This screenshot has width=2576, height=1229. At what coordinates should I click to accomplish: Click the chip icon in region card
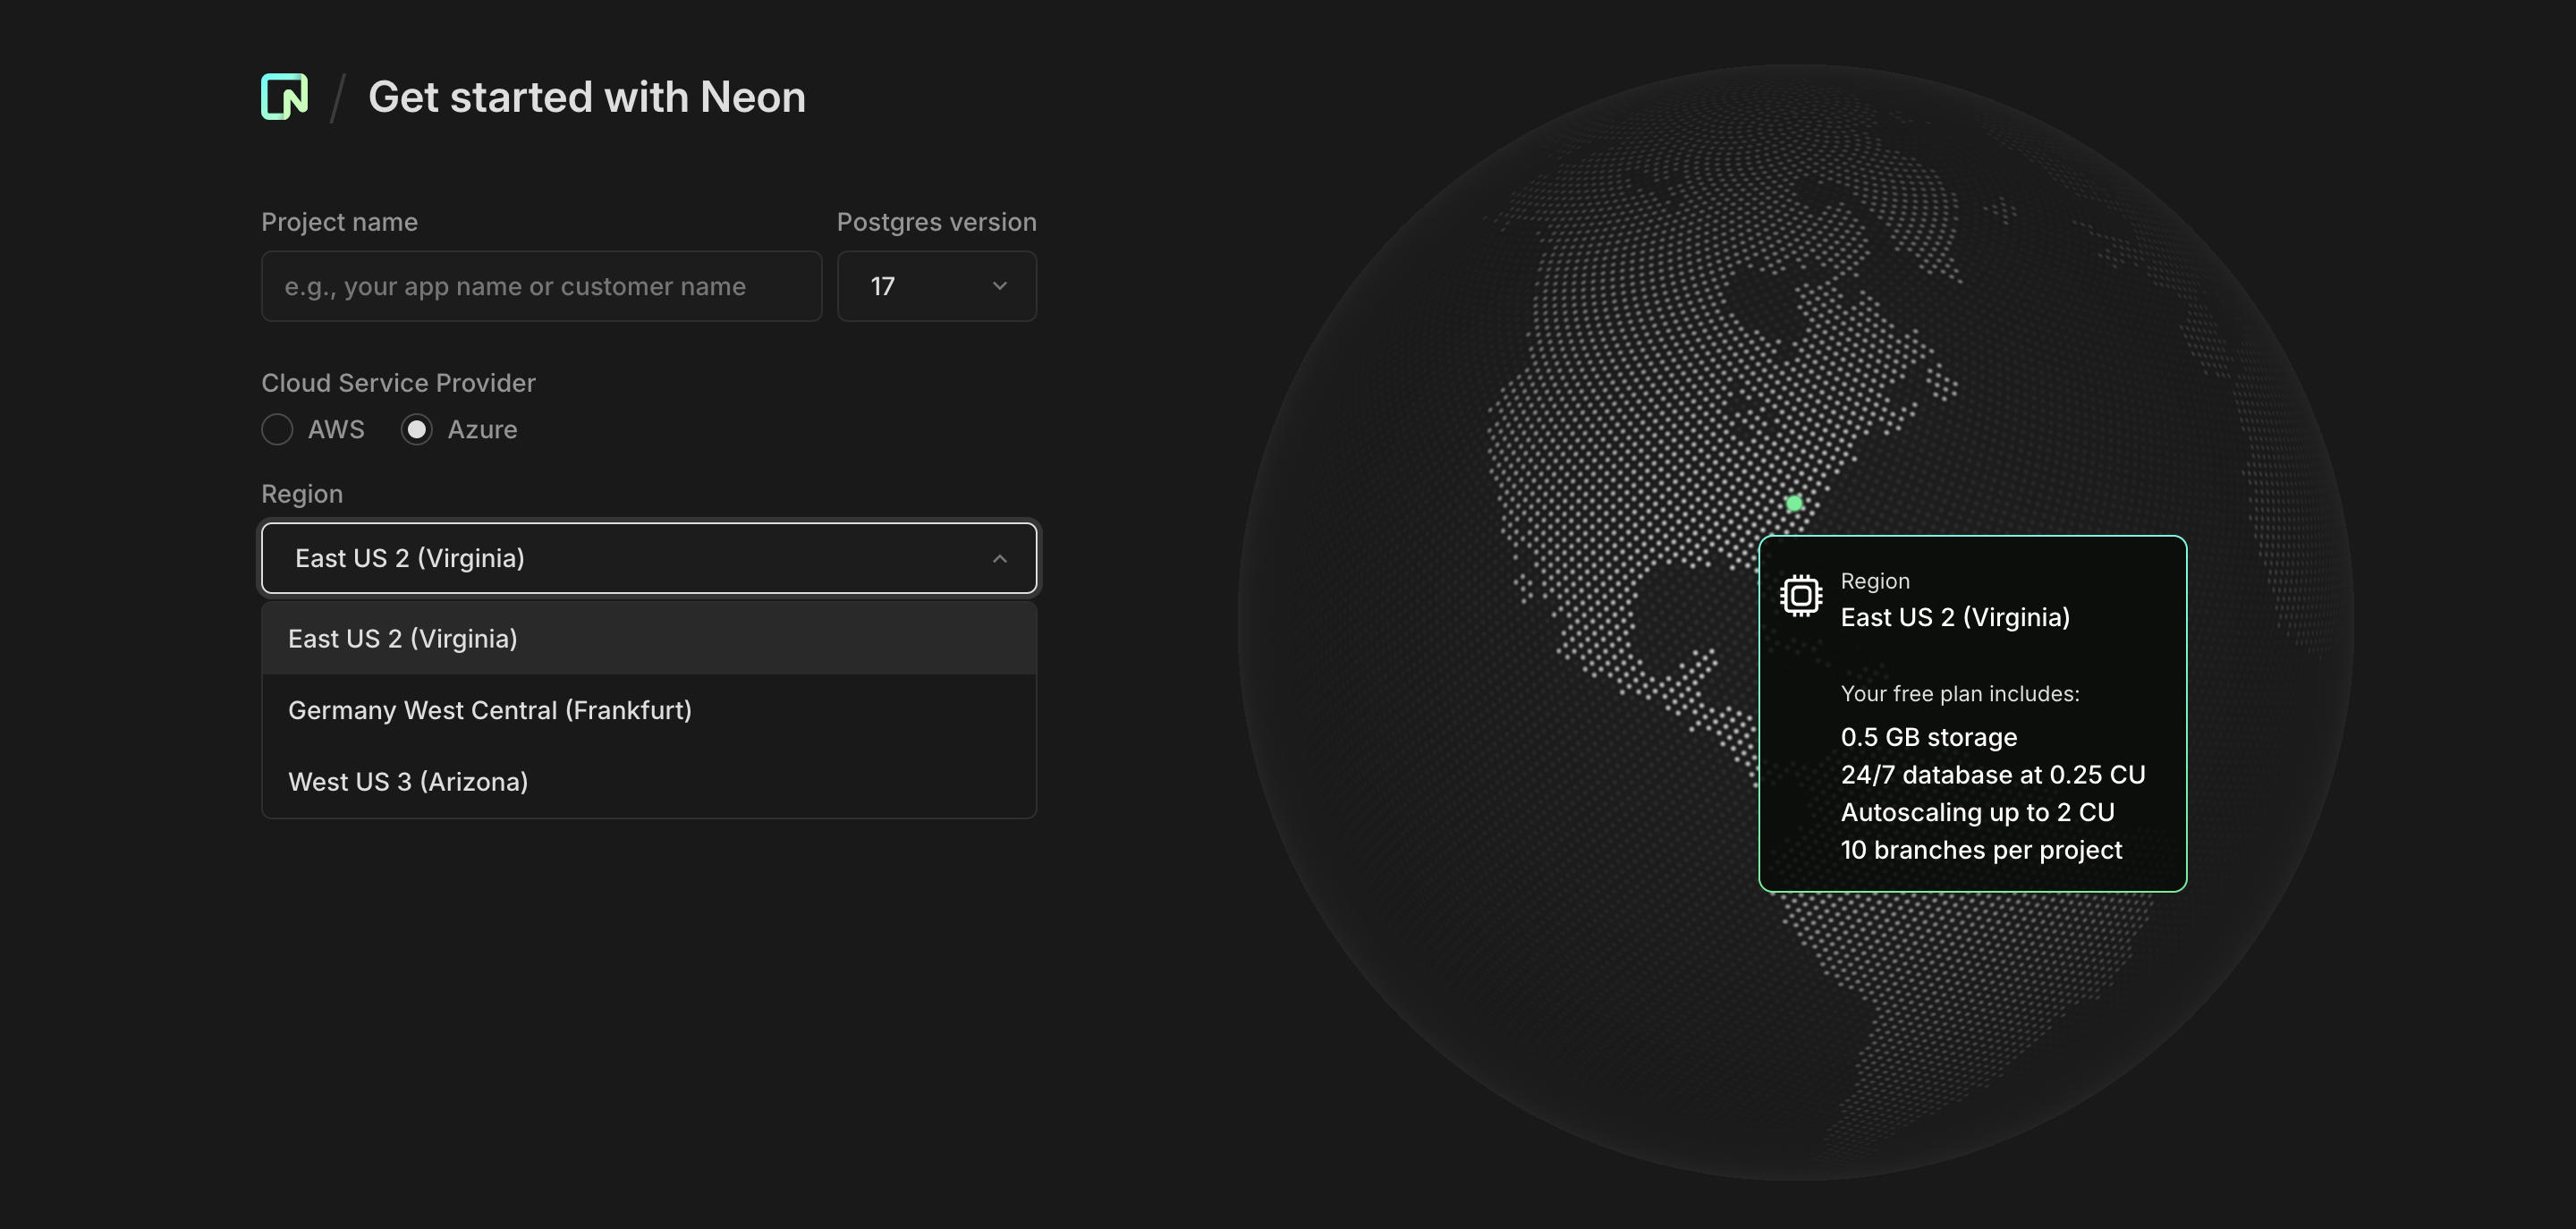coord(1801,596)
